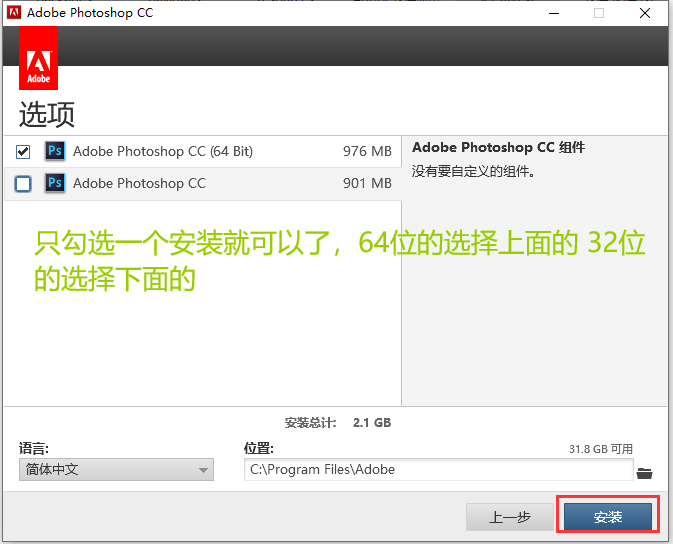The width and height of the screenshot is (673, 544).
Task: Open the 简体中文 language dropdown
Action: click(x=116, y=469)
